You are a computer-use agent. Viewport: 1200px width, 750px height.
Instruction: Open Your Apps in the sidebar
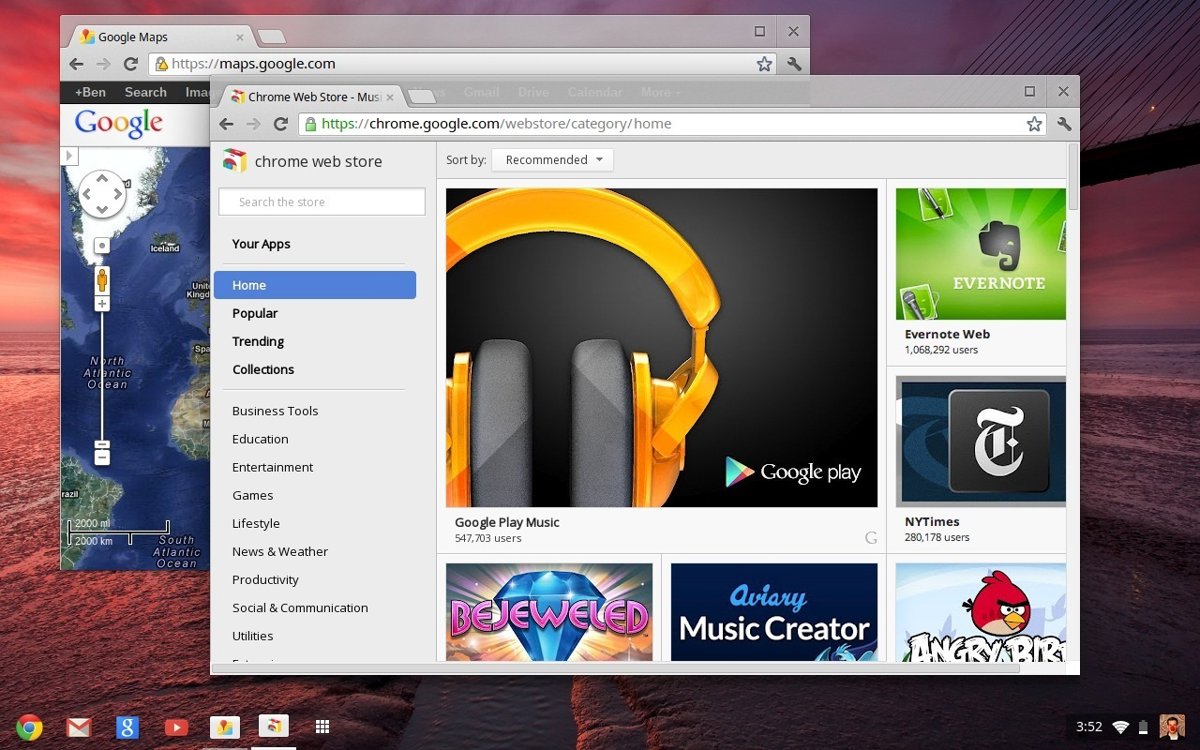point(261,244)
